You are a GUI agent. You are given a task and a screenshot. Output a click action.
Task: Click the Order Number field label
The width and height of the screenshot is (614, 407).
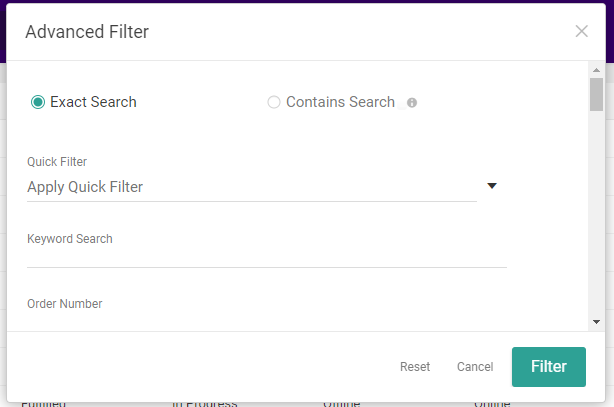tap(65, 304)
